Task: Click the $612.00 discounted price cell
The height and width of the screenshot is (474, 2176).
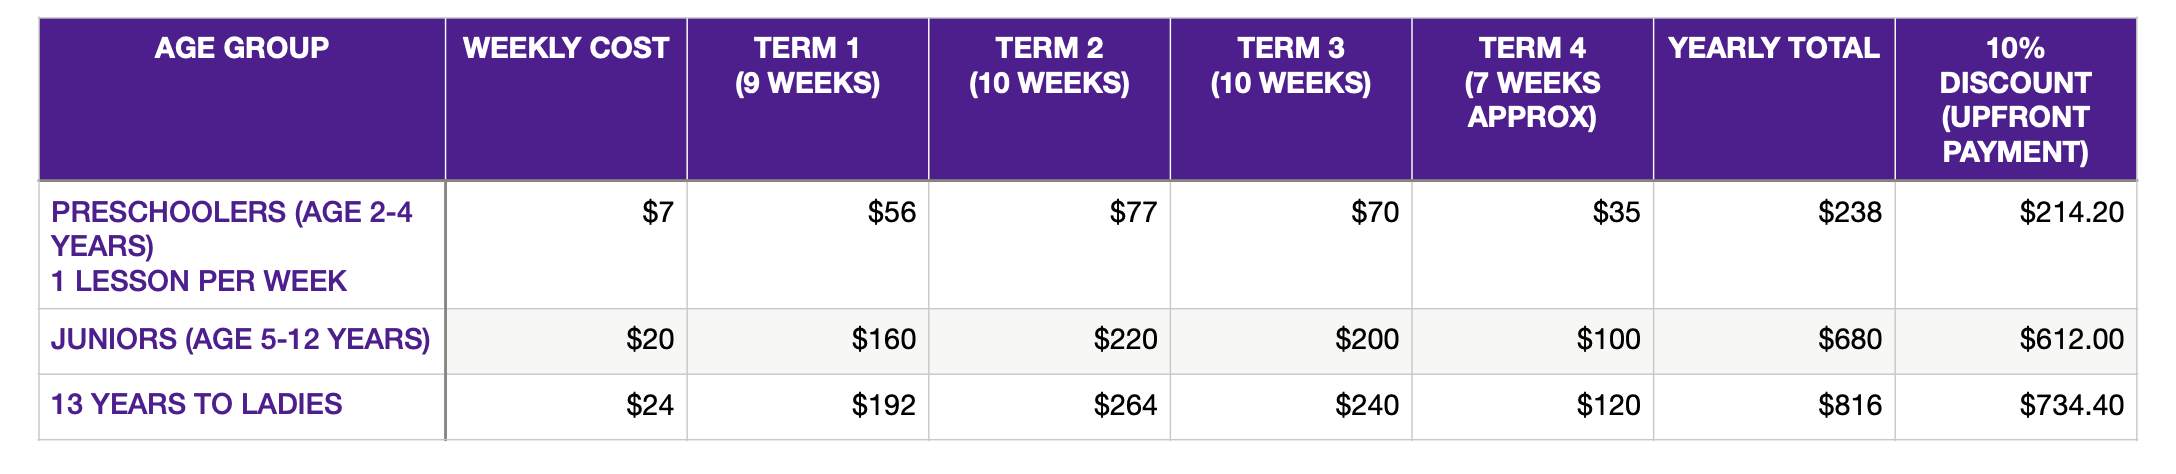Action: [x=2016, y=341]
